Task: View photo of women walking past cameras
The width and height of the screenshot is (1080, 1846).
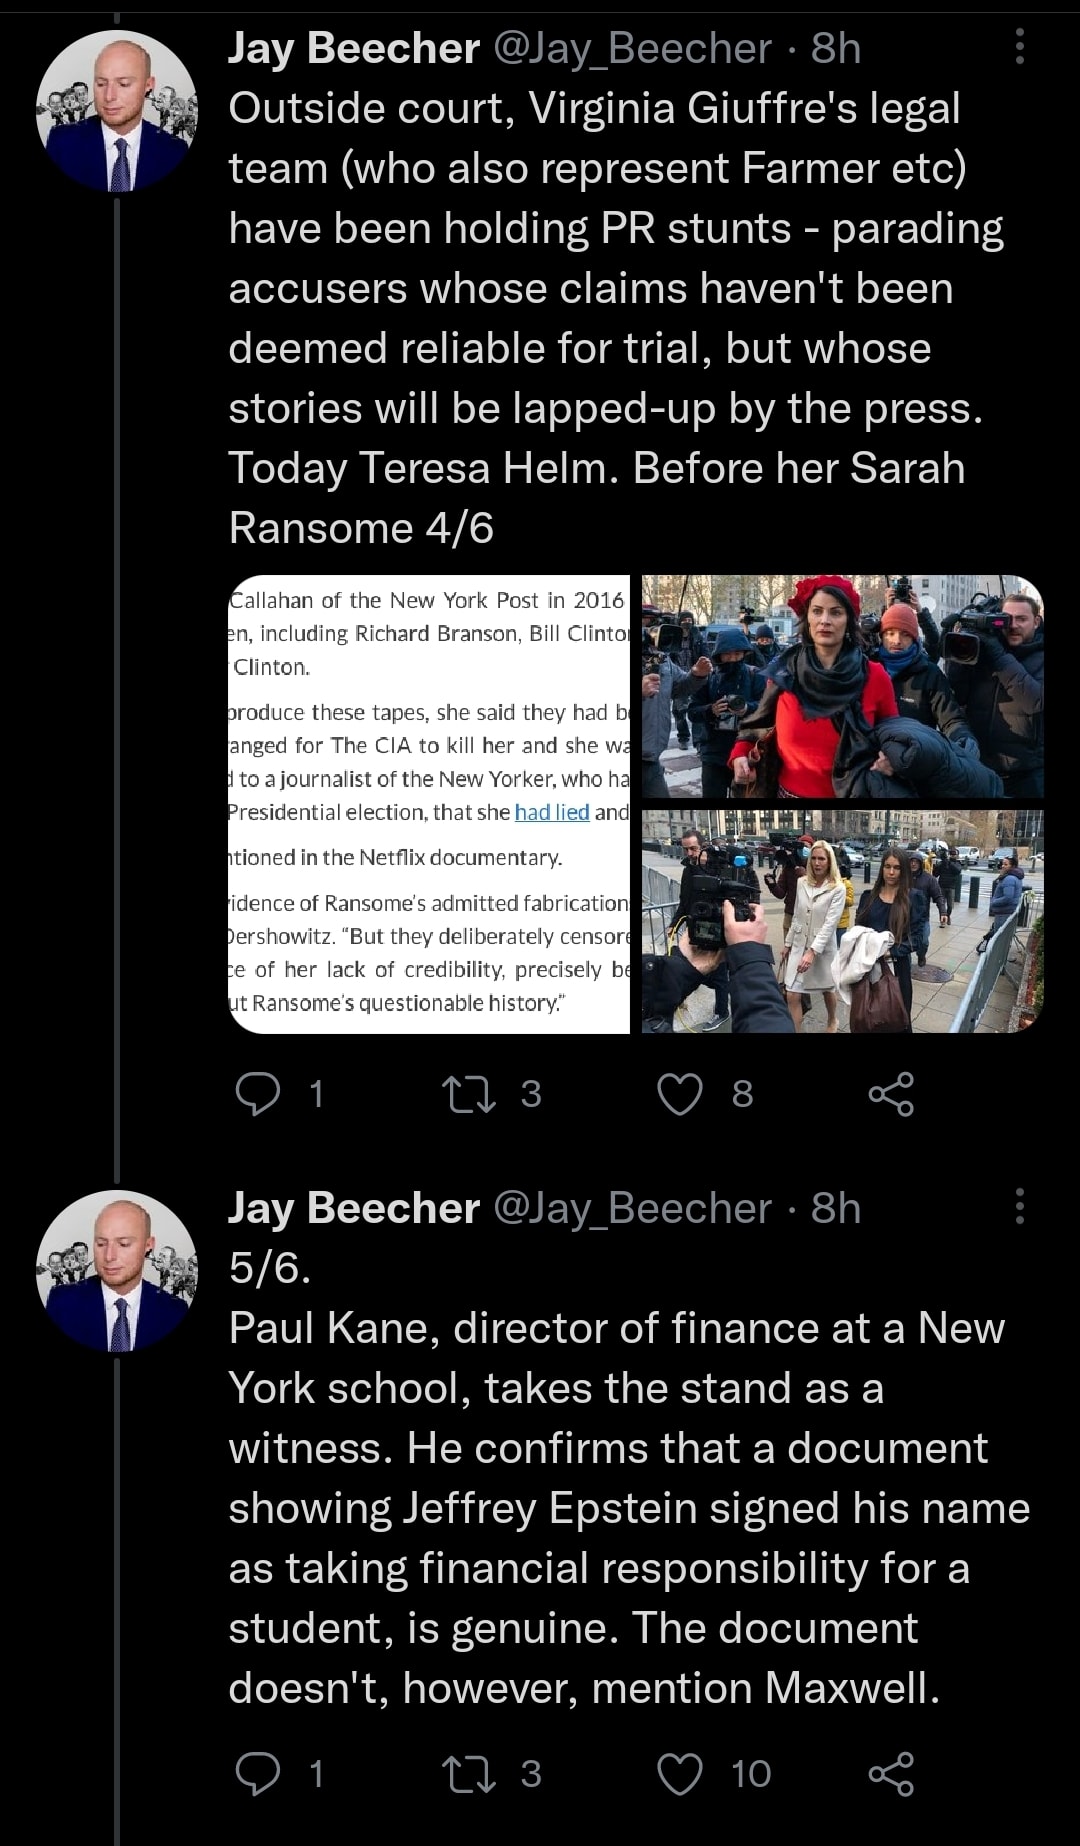Action: (x=842, y=921)
